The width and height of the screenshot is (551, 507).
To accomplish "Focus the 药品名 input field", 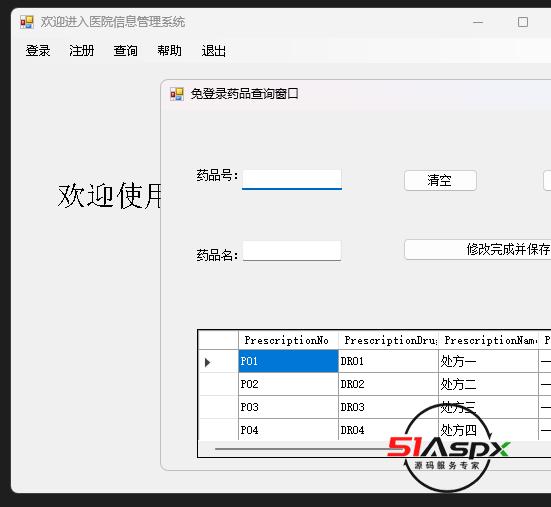I will point(292,251).
